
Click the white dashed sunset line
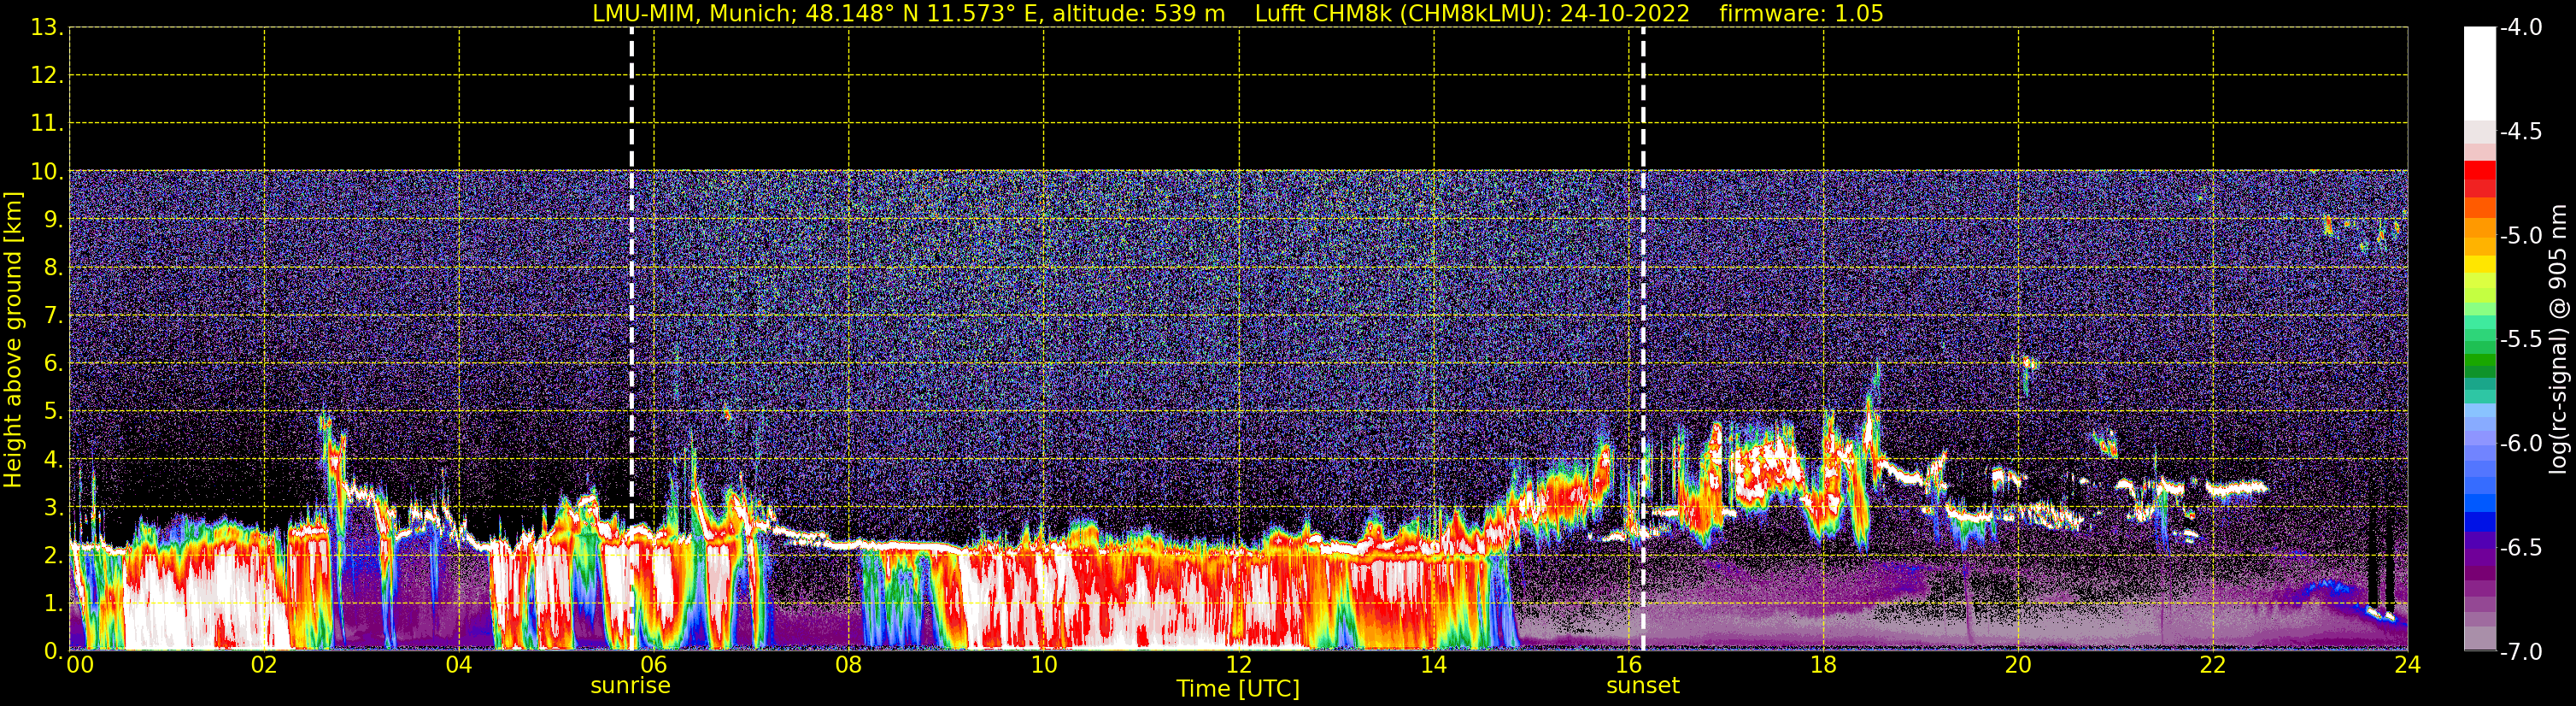tap(1643, 338)
